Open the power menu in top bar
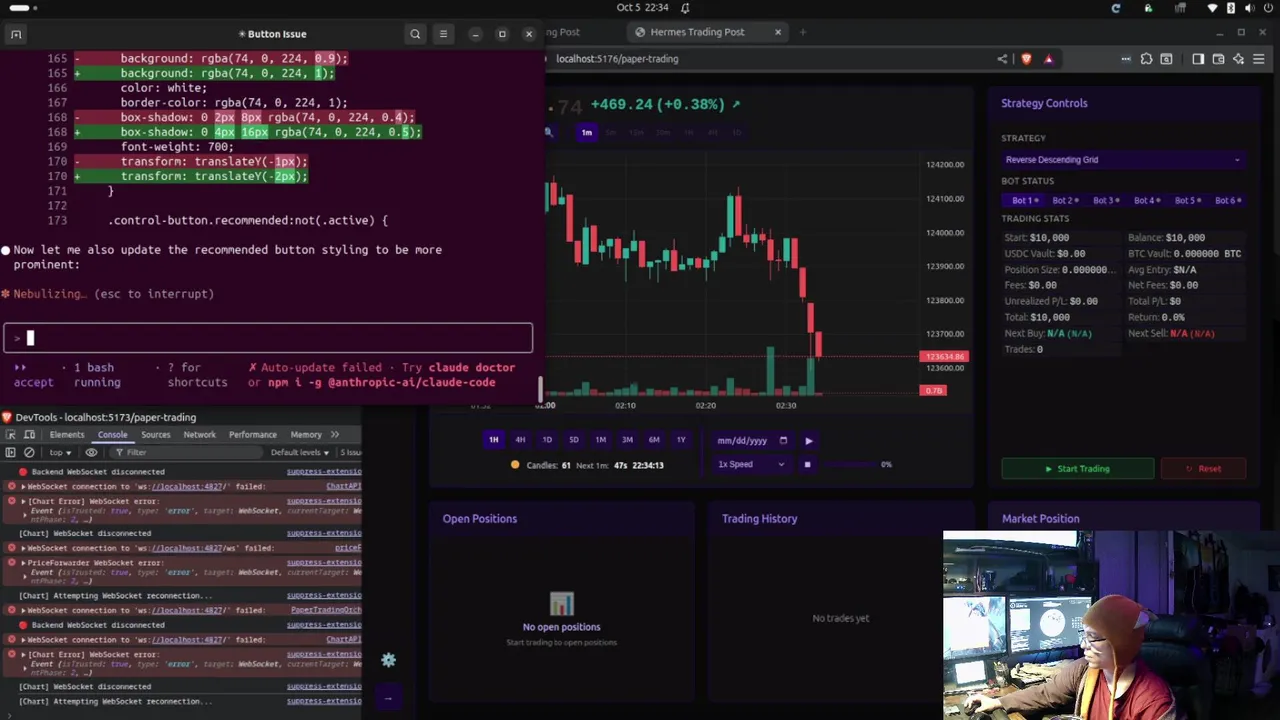Viewport: 1280px width, 720px height. pyautogui.click(x=1267, y=8)
